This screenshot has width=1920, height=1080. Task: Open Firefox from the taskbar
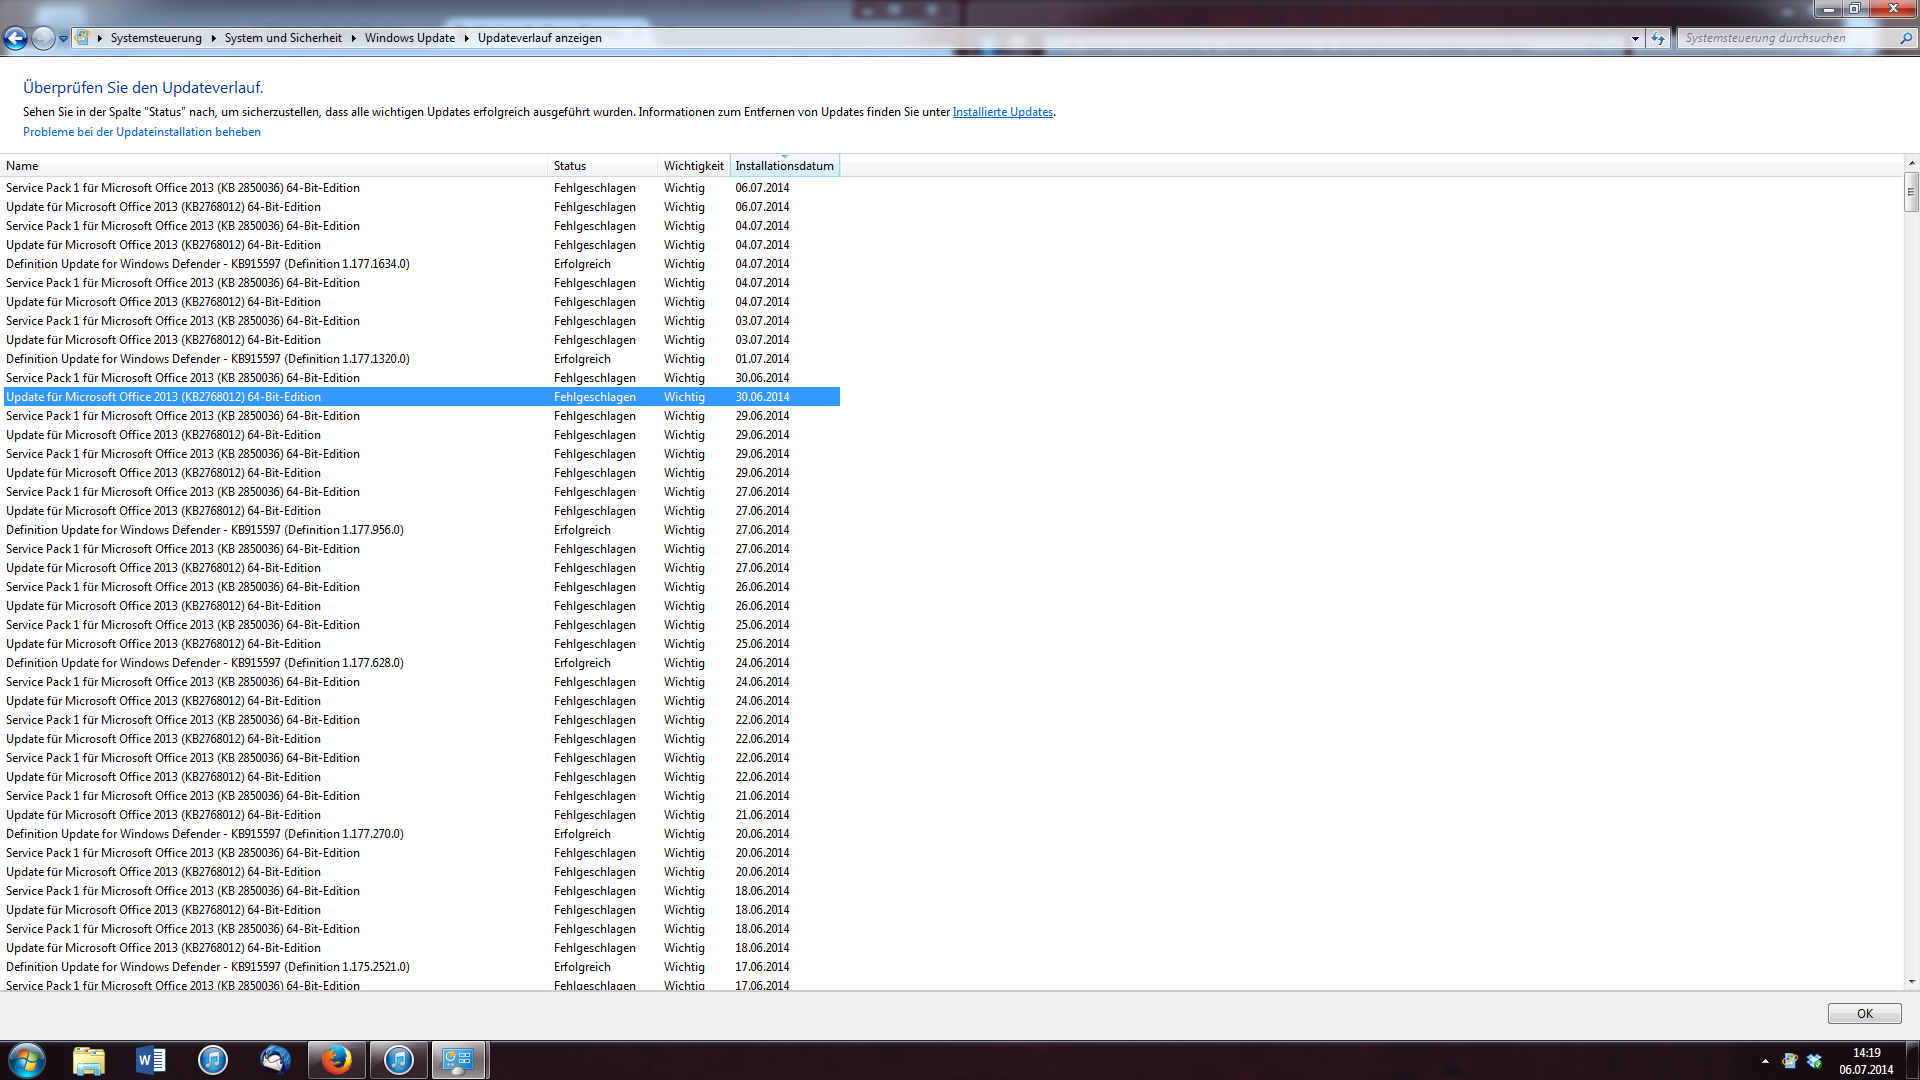point(336,1060)
